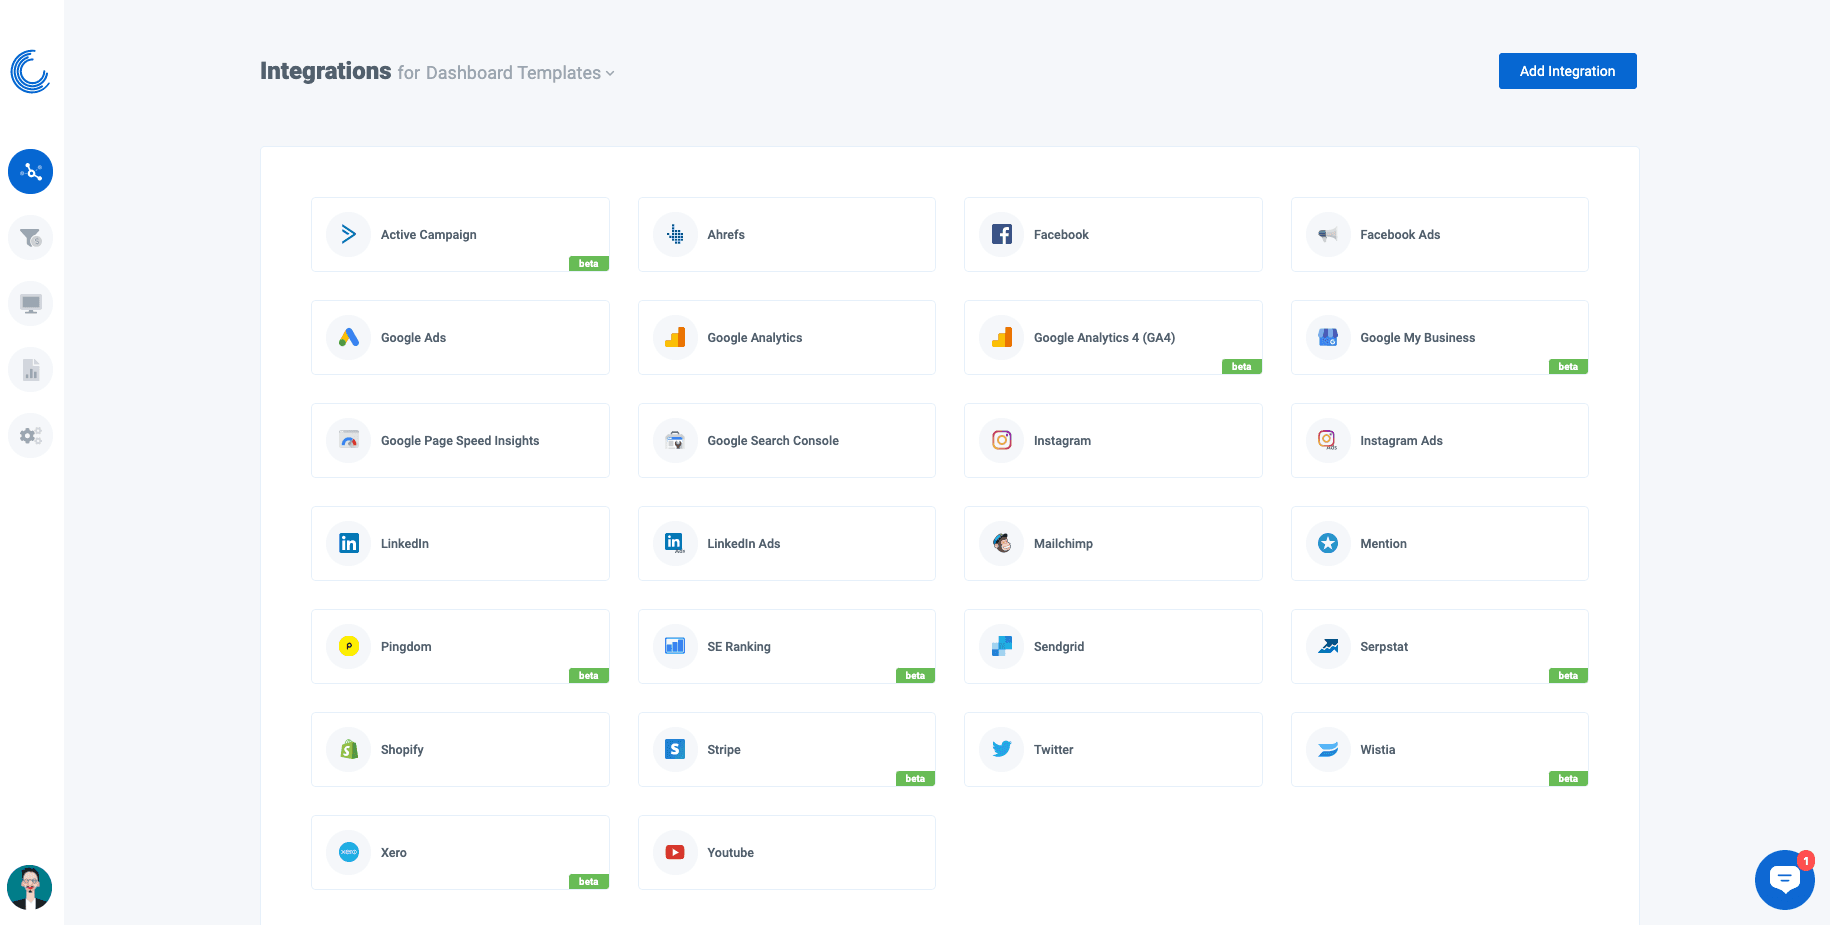Select the Sendgrid label

point(1059,647)
